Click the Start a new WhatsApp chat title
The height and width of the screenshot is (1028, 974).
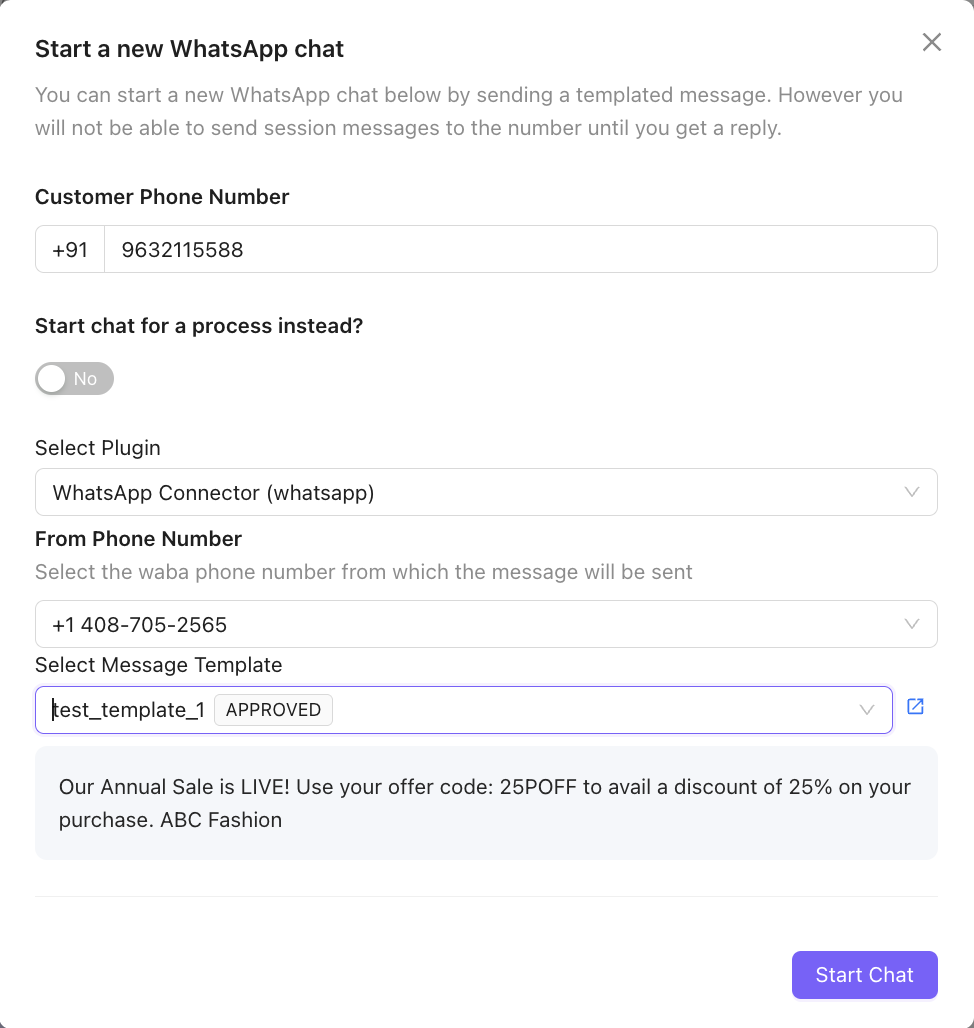(x=189, y=48)
